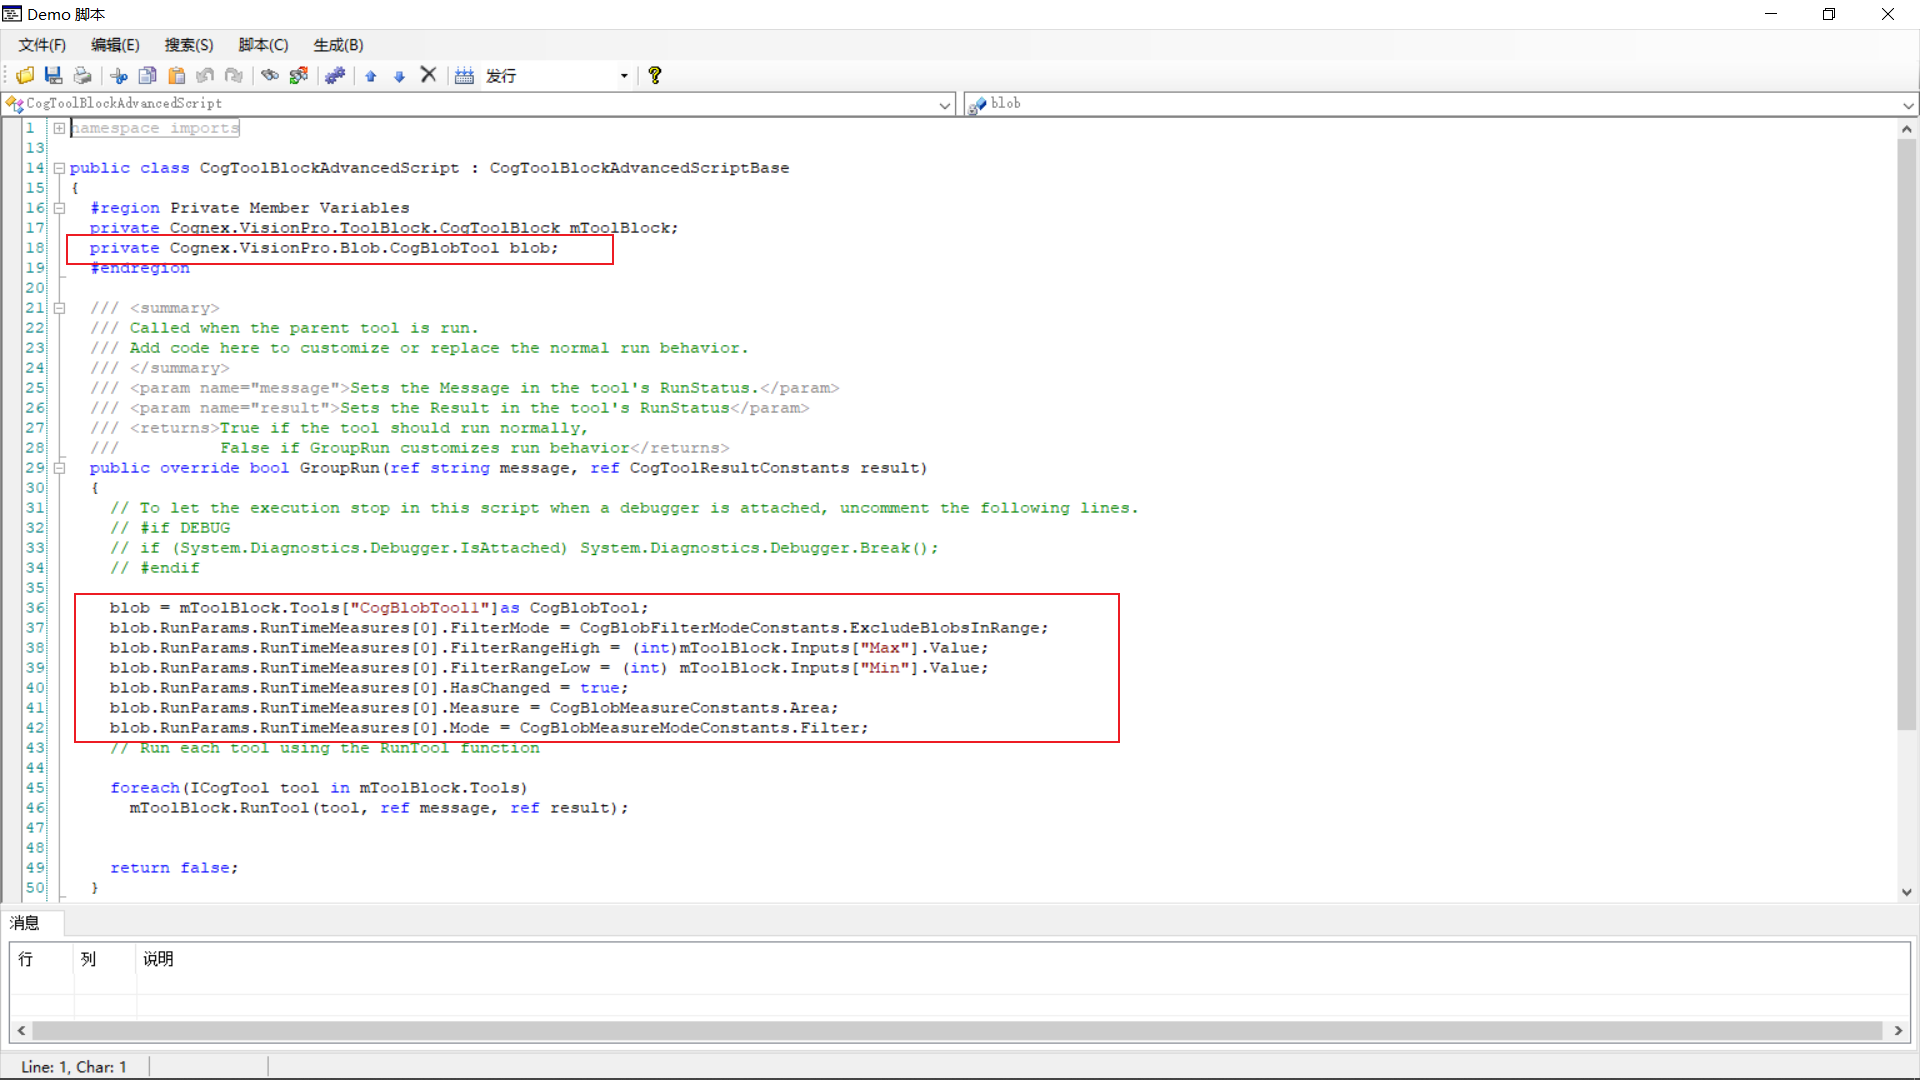Copy the selected code

[x=148, y=75]
